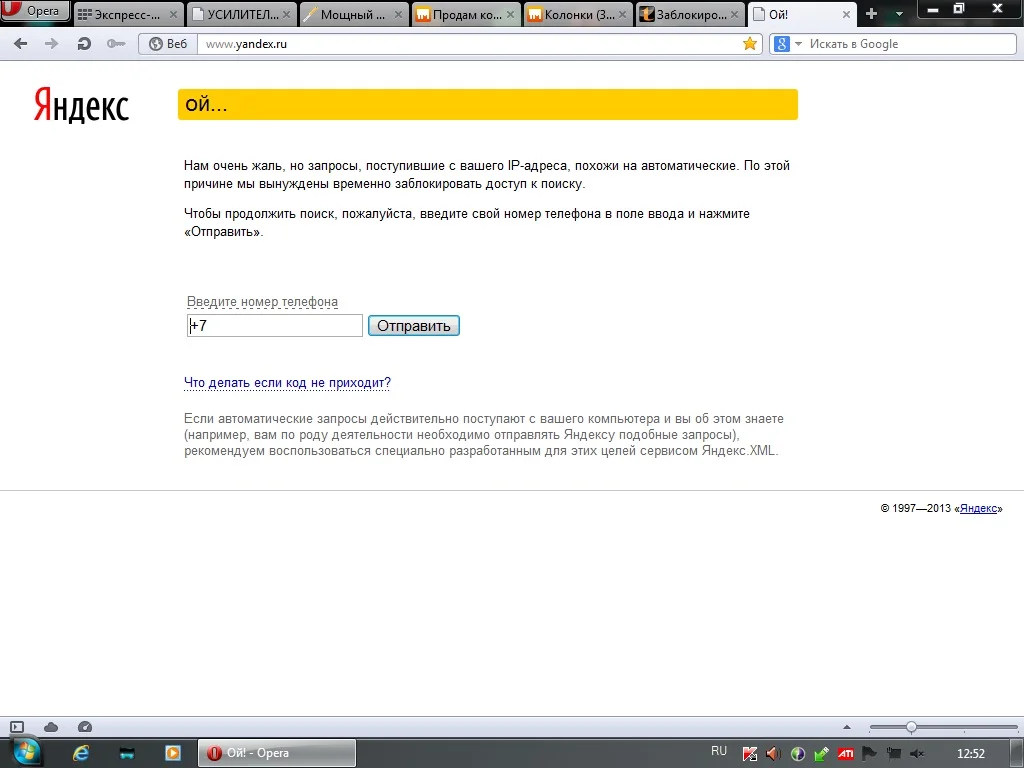Open the Яндекс footer link
This screenshot has height=768, width=1024.
(x=978, y=509)
